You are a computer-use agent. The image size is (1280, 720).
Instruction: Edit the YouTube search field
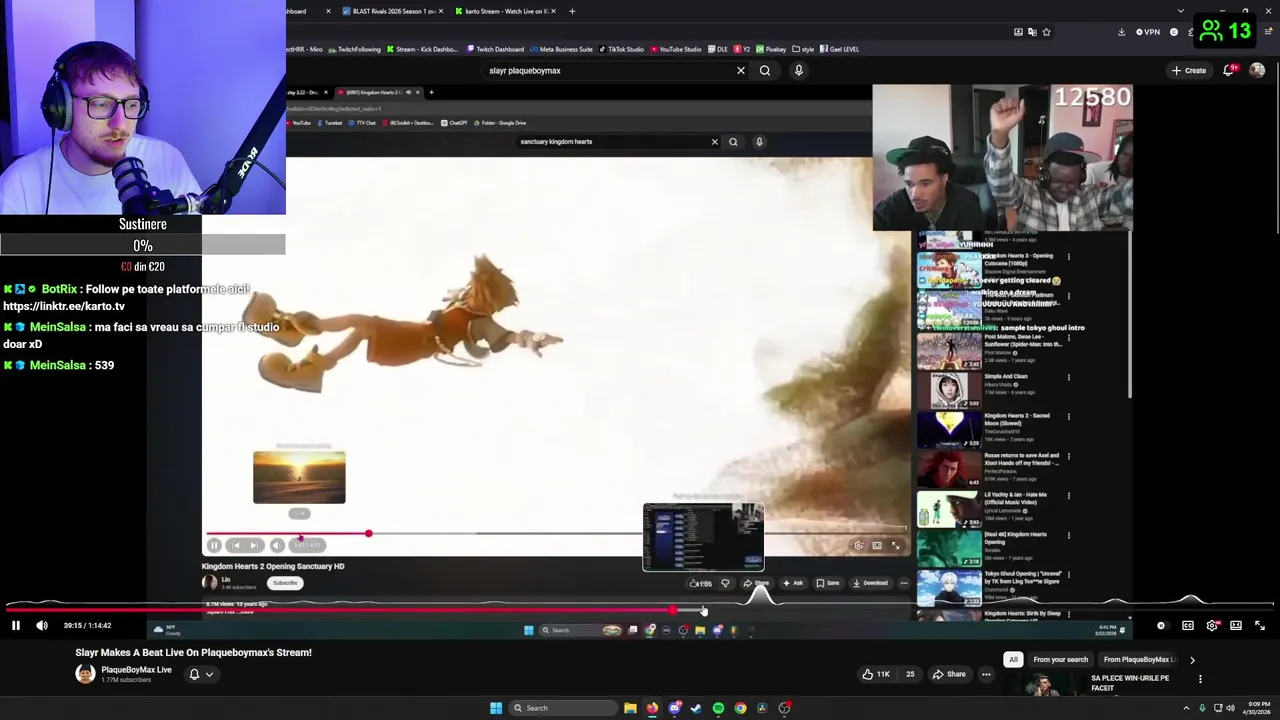click(610, 71)
